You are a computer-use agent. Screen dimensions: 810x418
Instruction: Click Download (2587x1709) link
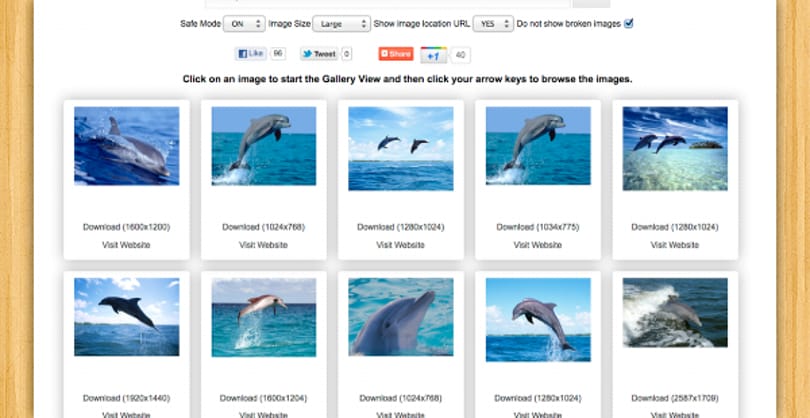[x=675, y=398]
